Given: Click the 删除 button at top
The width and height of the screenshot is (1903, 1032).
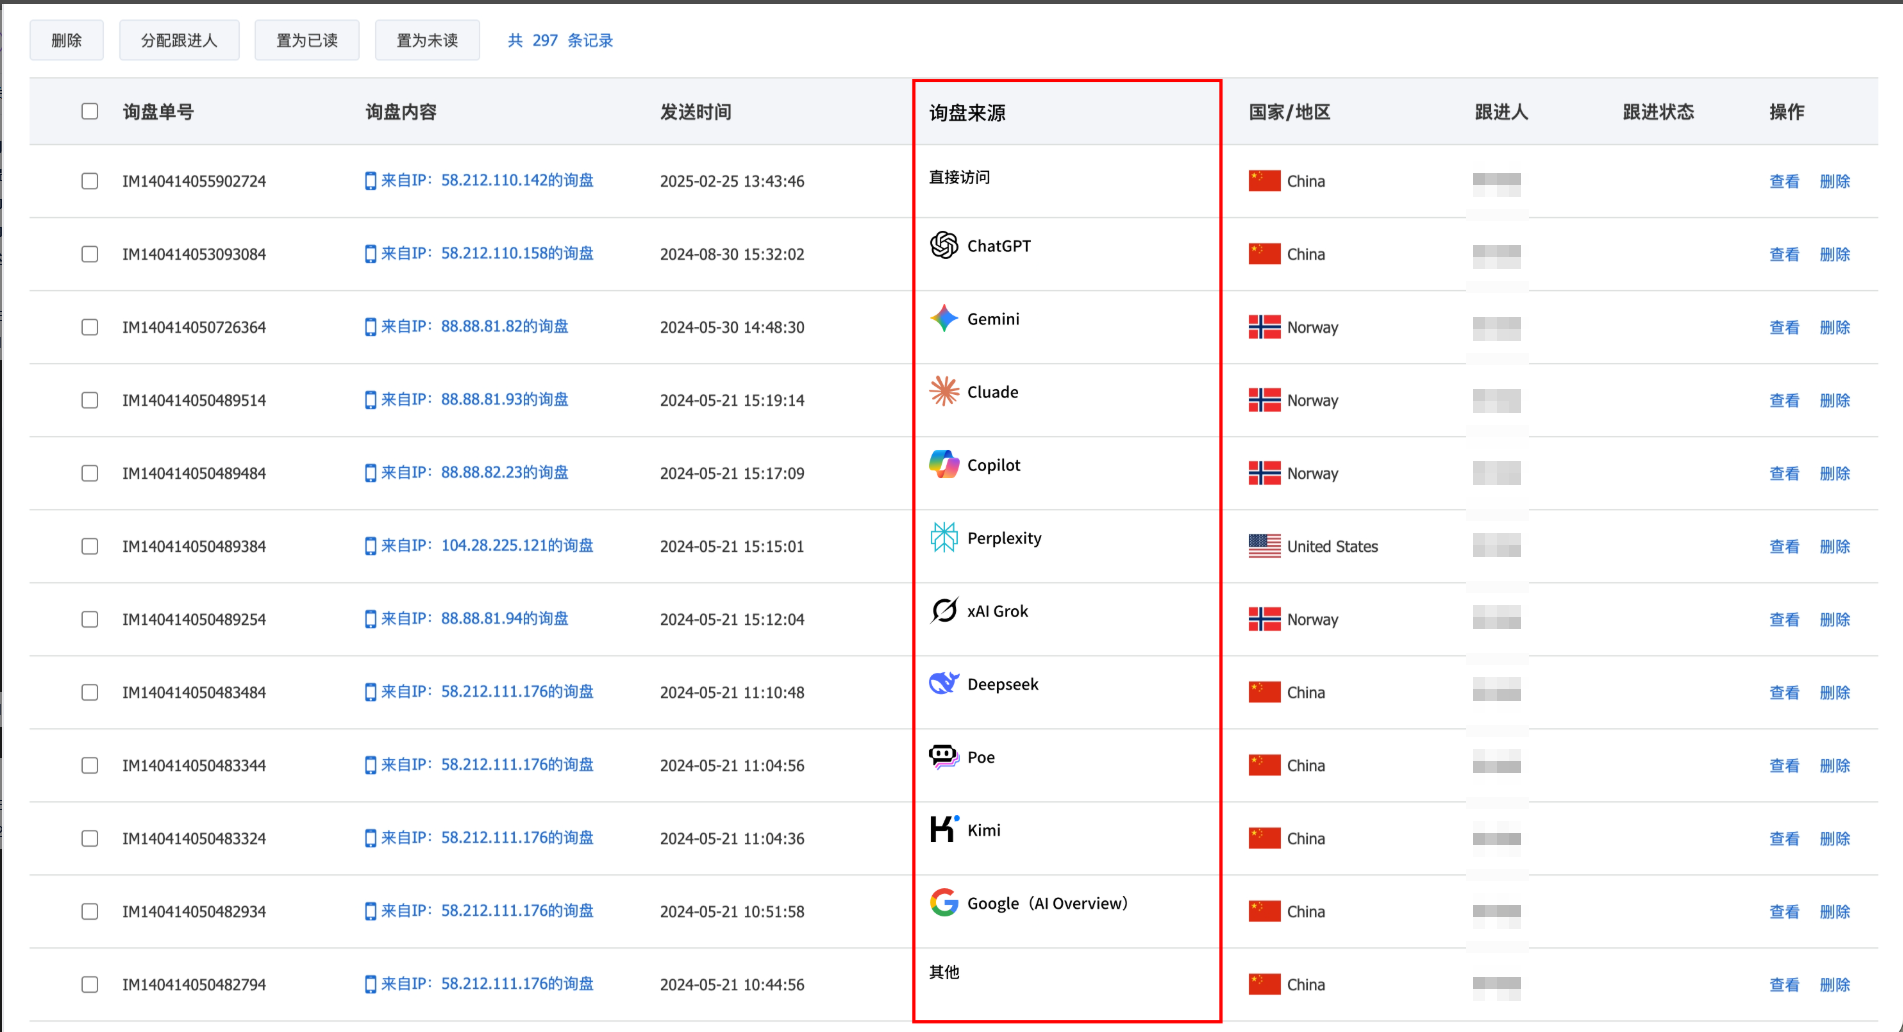Looking at the screenshot, I should 66,40.
